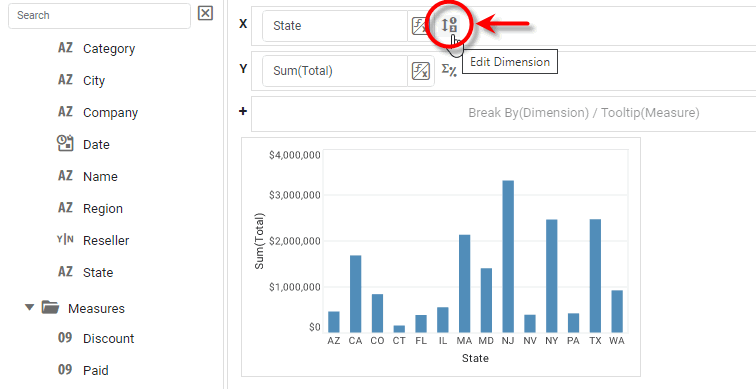Click the $2,000,000 axis label
Image resolution: width=756 pixels, height=389 pixels.
click(295, 241)
